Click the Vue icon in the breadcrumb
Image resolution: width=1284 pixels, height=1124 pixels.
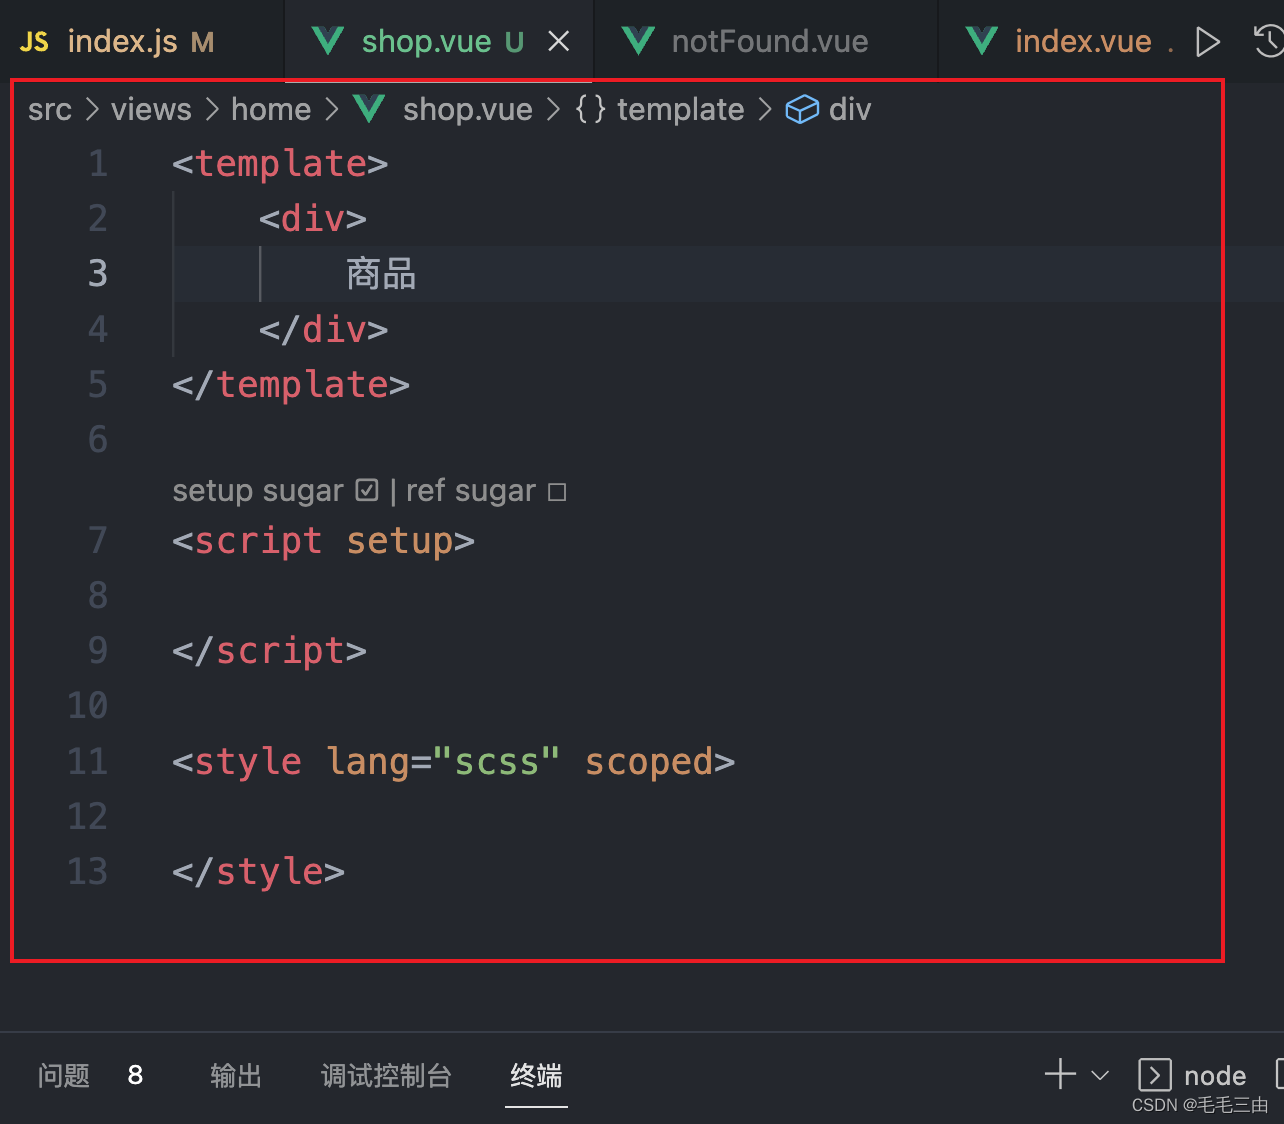[x=369, y=109]
